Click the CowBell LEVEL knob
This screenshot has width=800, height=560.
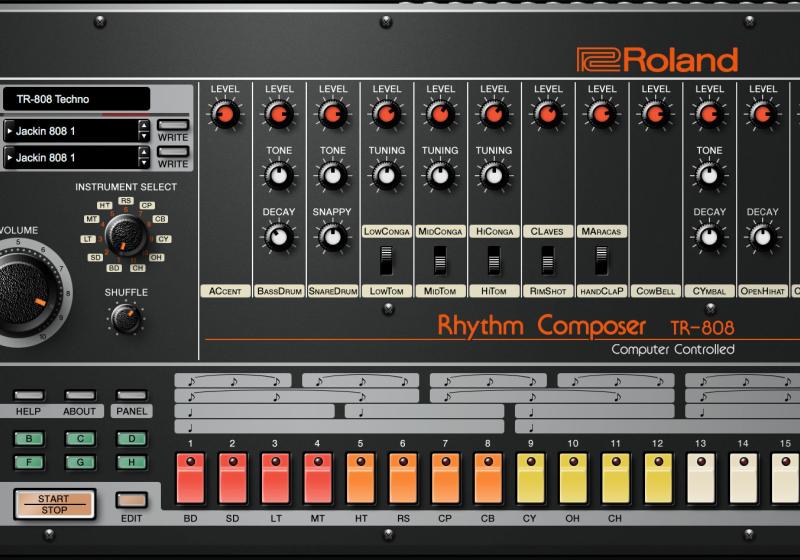tap(656, 114)
